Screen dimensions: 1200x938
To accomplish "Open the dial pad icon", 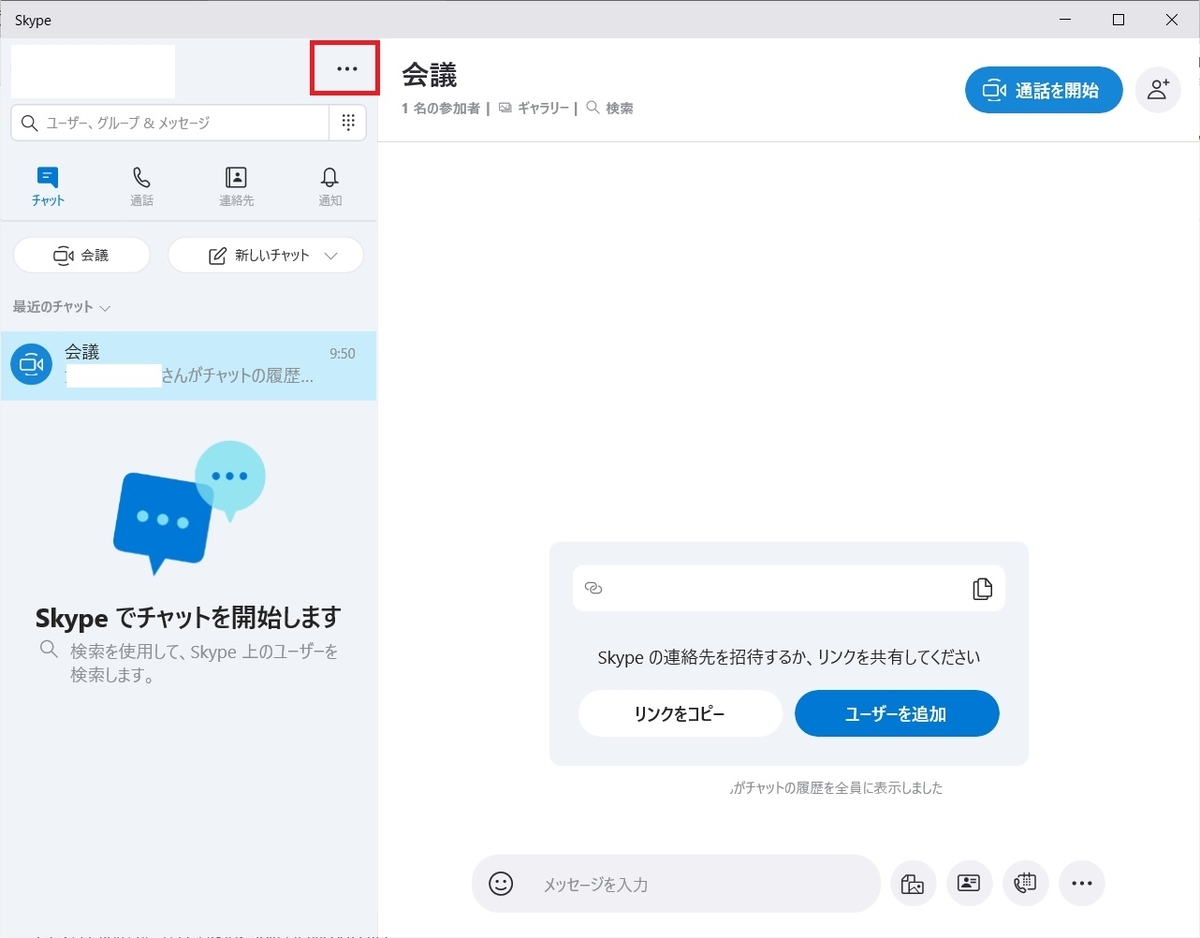I will [x=348, y=122].
